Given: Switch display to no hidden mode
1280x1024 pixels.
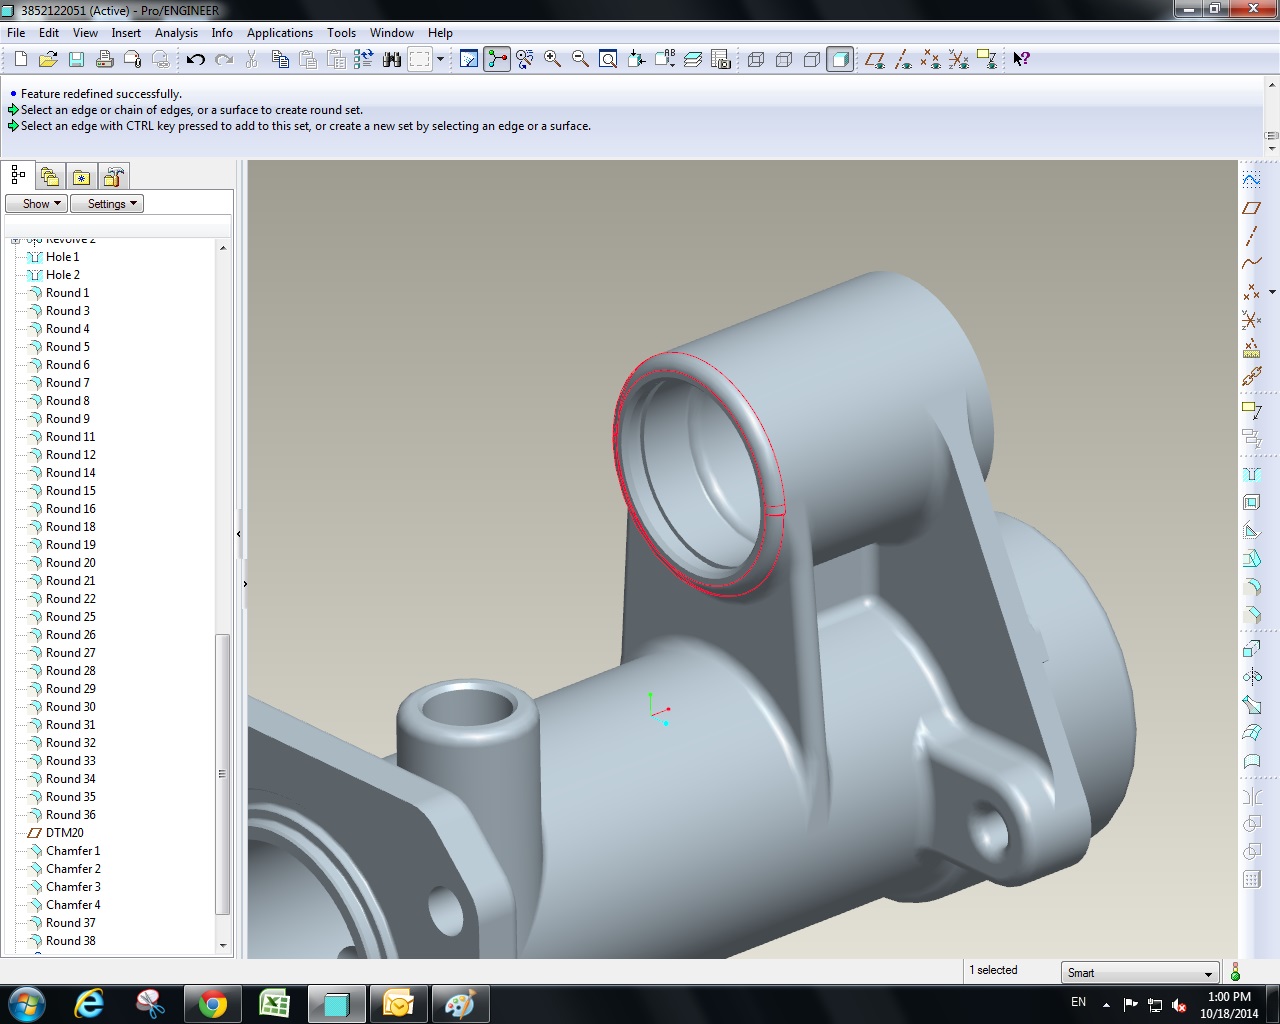Looking at the screenshot, I should [812, 59].
